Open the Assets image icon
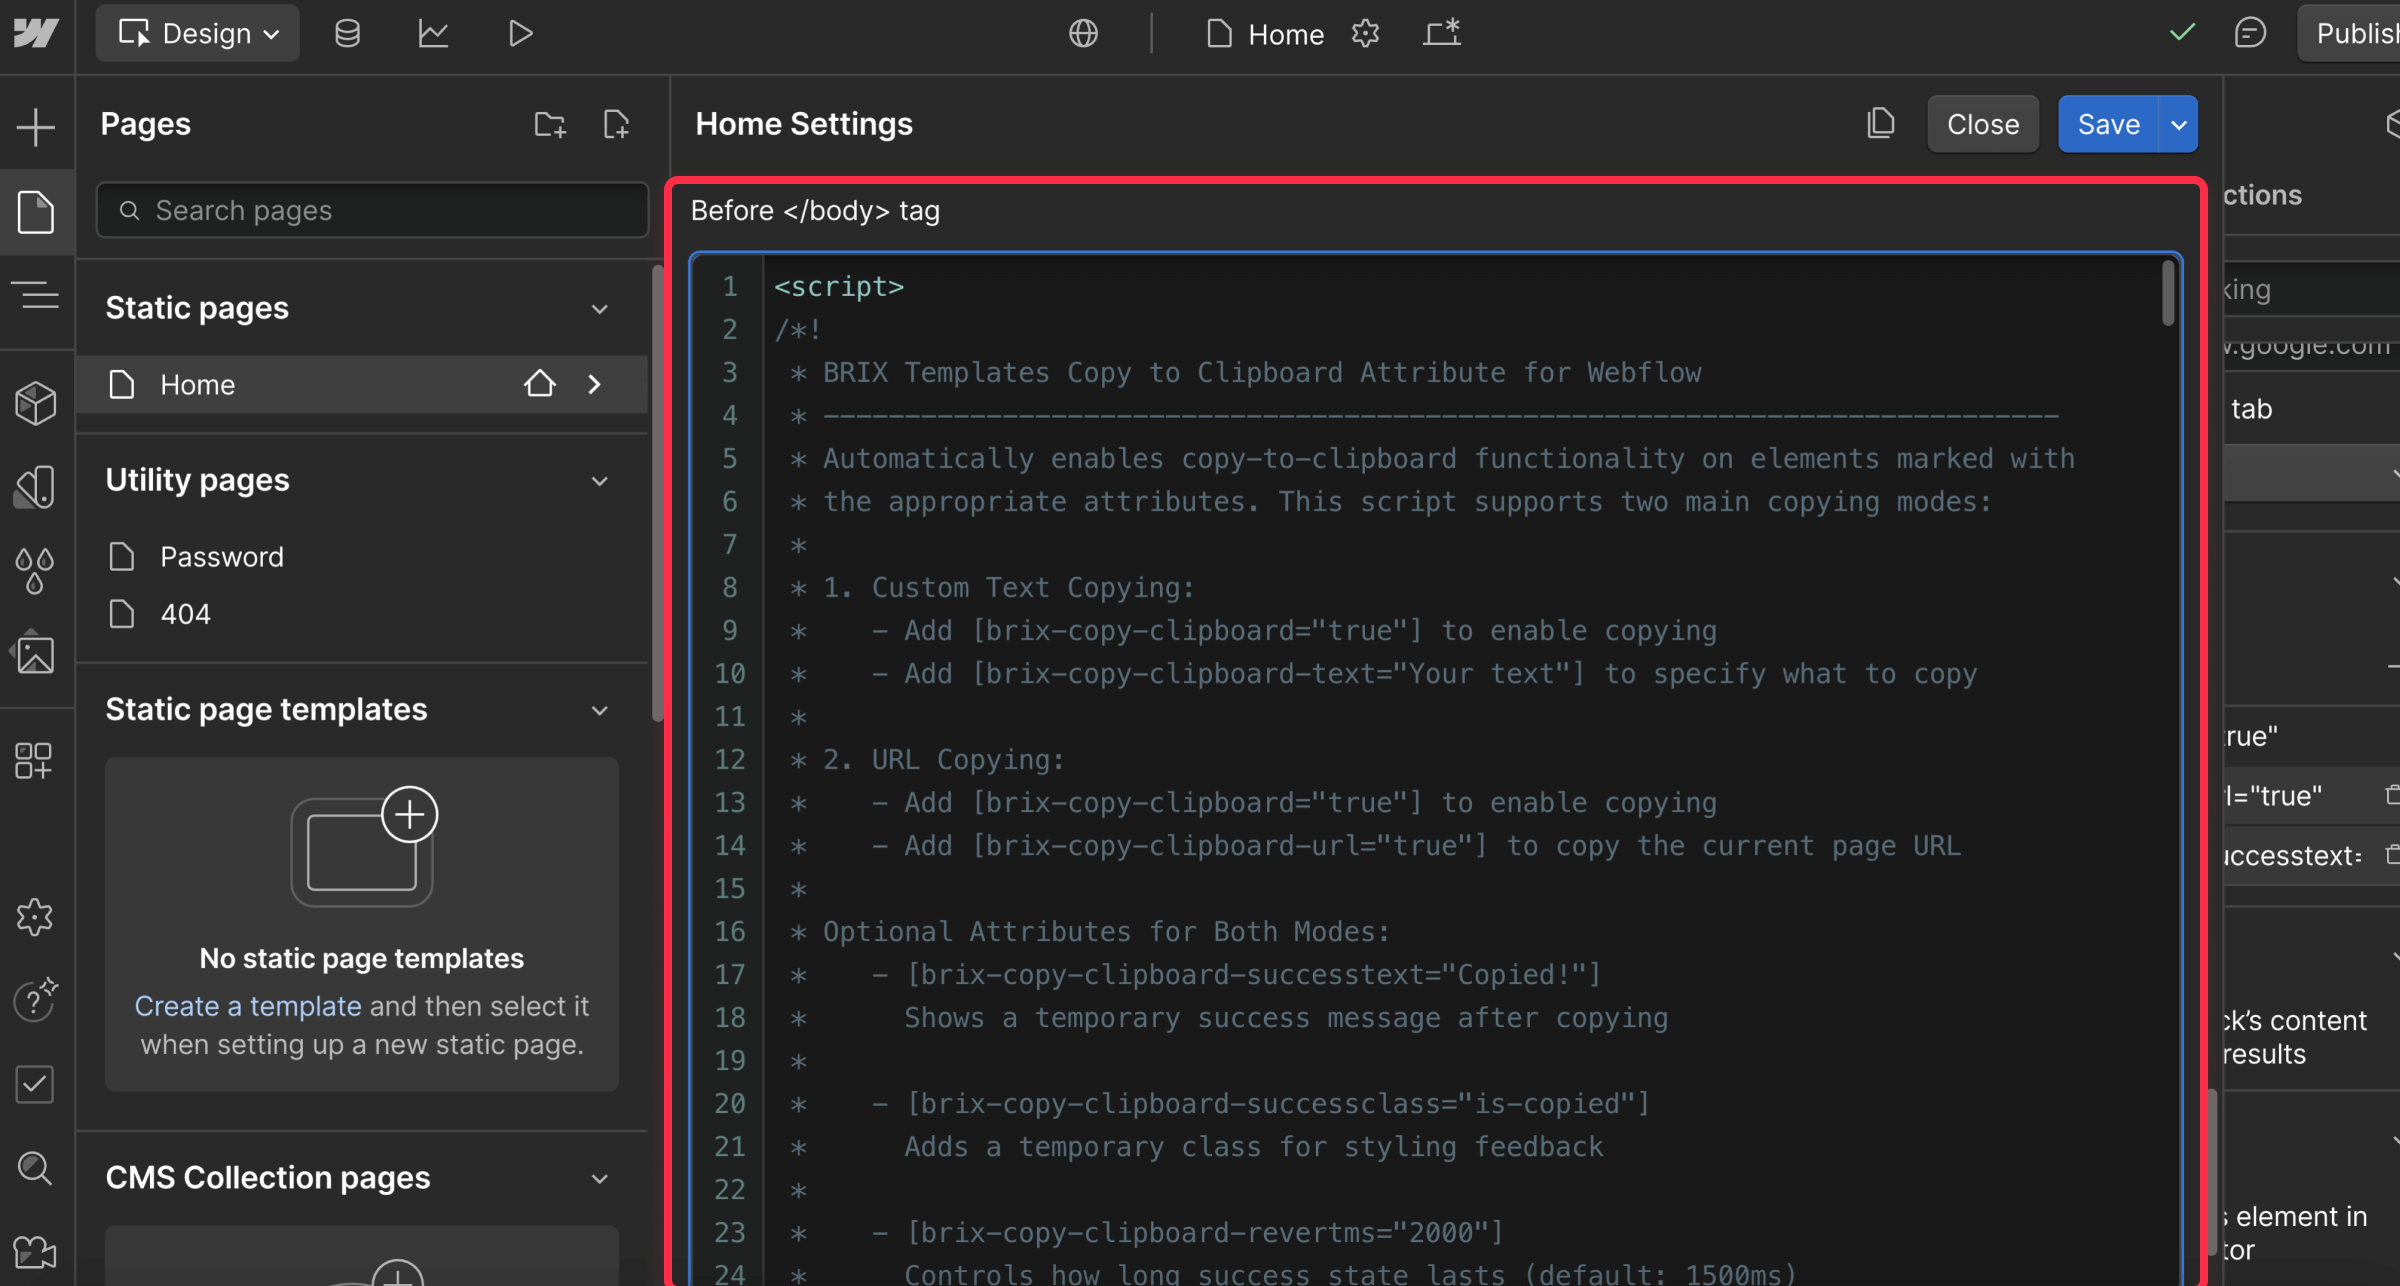Viewport: 2400px width, 1286px height. pos(36,655)
